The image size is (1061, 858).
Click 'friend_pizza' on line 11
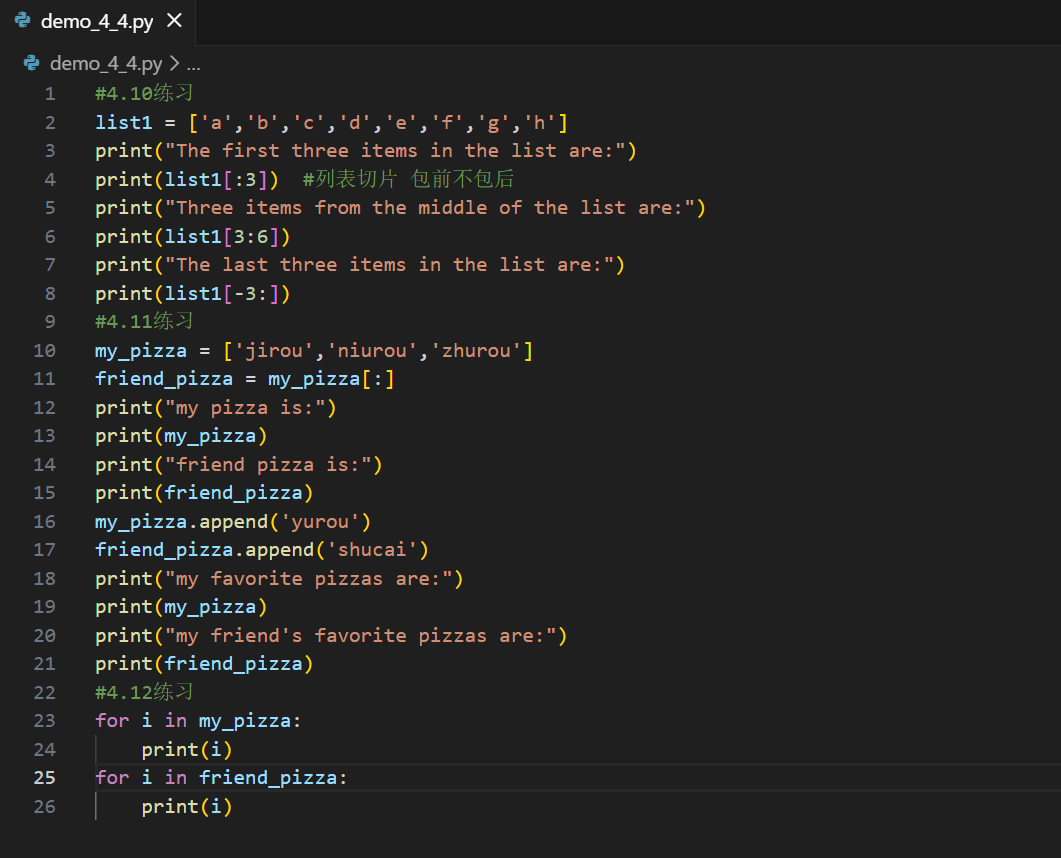click(x=164, y=379)
